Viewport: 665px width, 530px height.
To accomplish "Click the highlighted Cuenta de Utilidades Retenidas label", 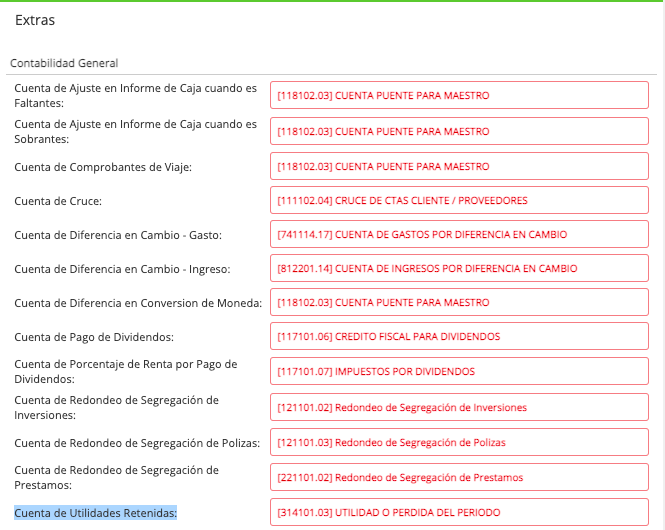I will pyautogui.click(x=95, y=513).
